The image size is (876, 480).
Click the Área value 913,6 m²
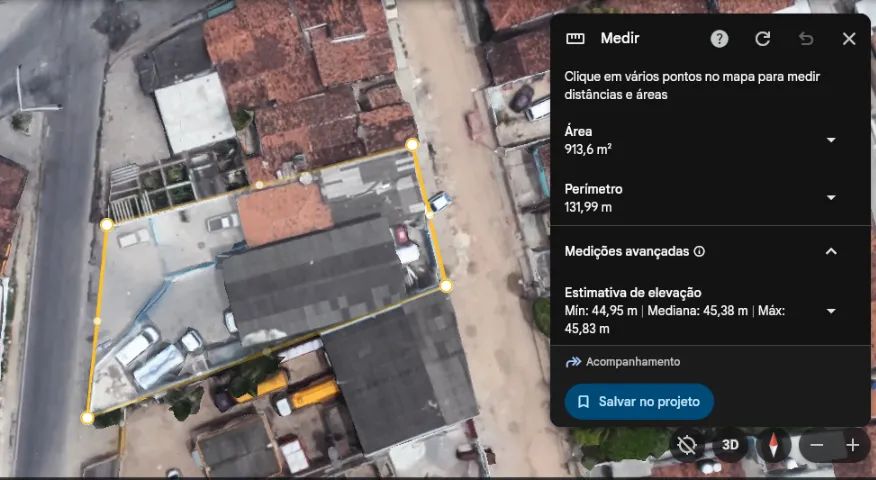click(588, 149)
